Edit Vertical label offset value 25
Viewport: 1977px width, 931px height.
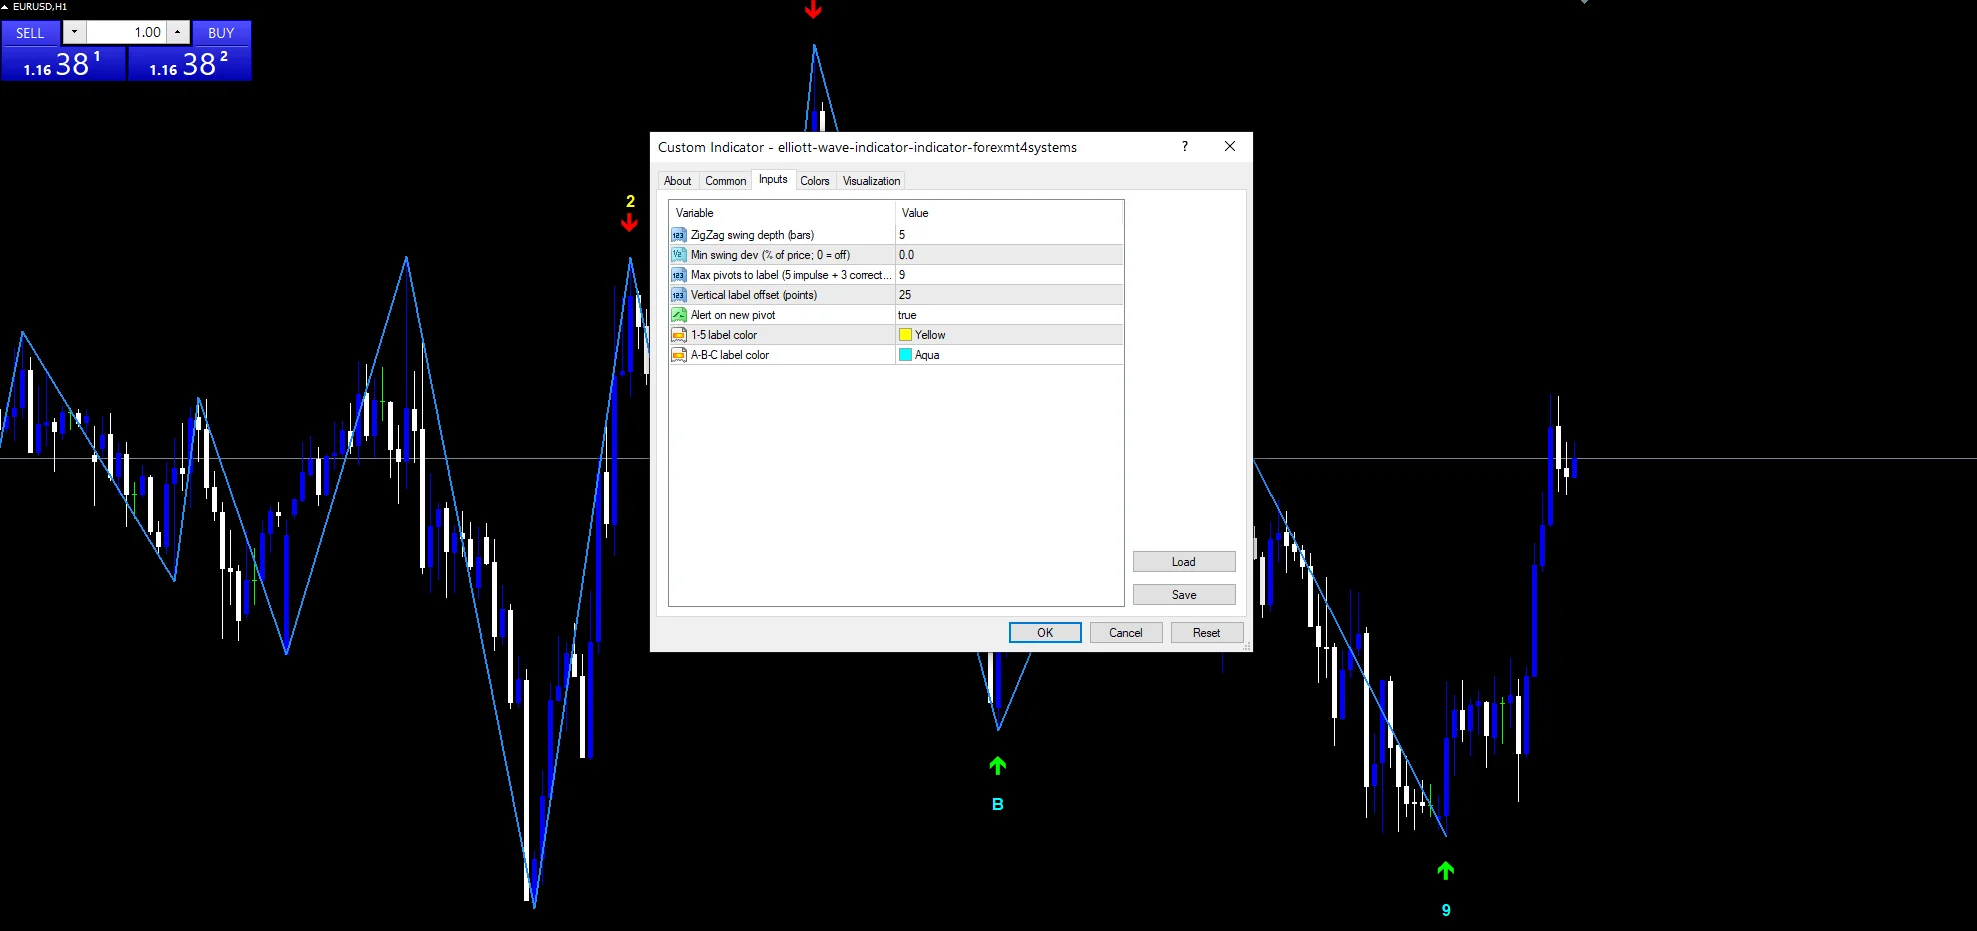point(1009,295)
